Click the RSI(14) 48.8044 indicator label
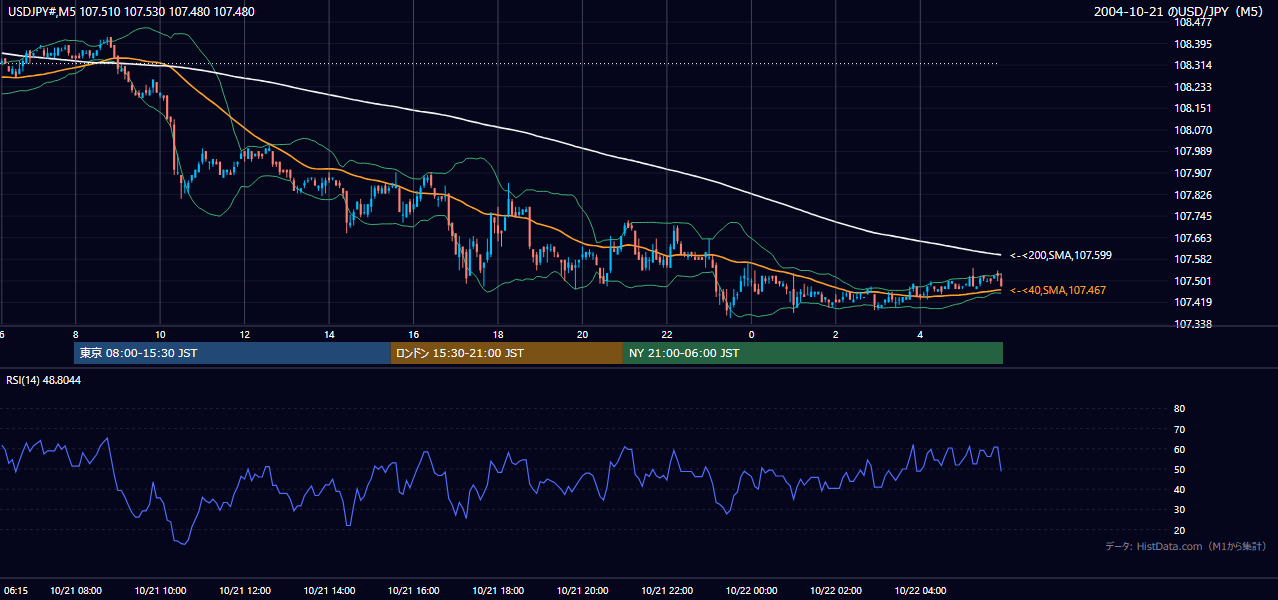The height and width of the screenshot is (600, 1278). click(x=44, y=380)
